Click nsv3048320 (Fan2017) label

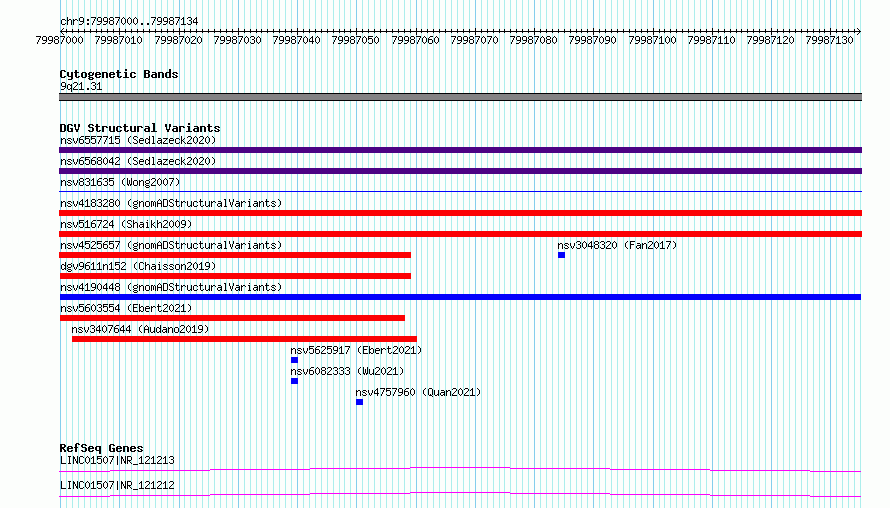617,245
